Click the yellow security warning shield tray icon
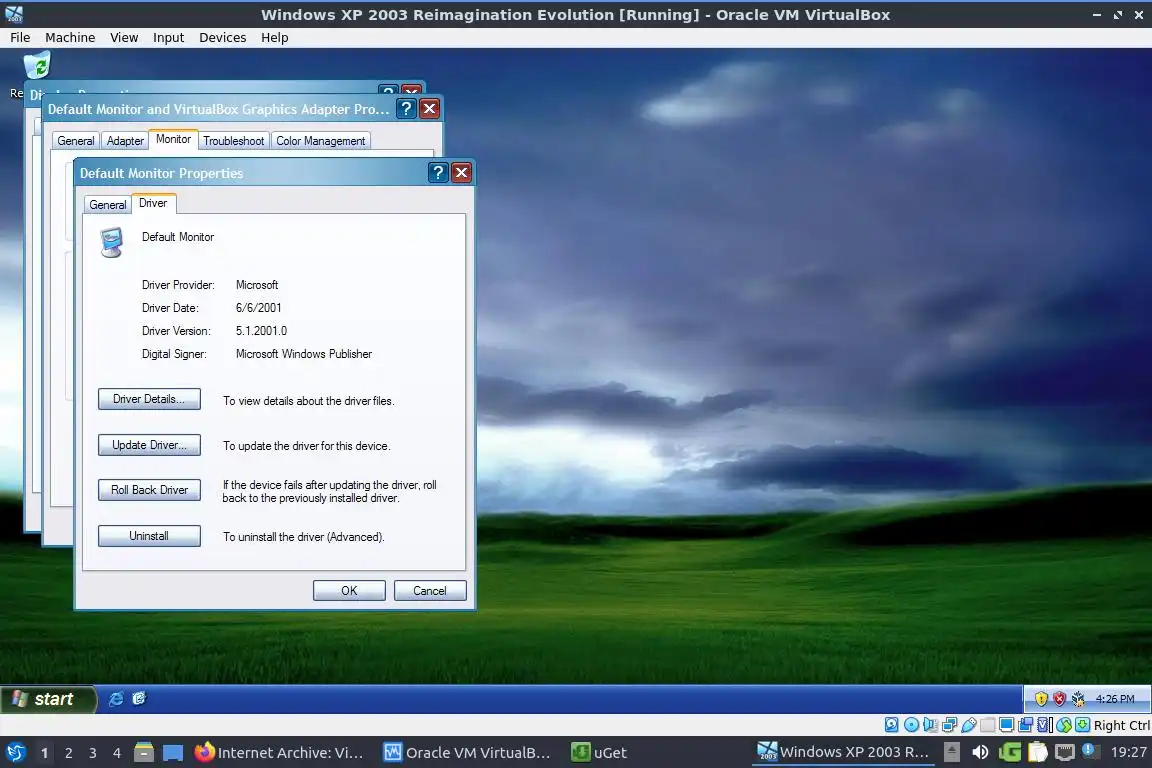Image resolution: width=1152 pixels, height=768 pixels. point(1040,699)
